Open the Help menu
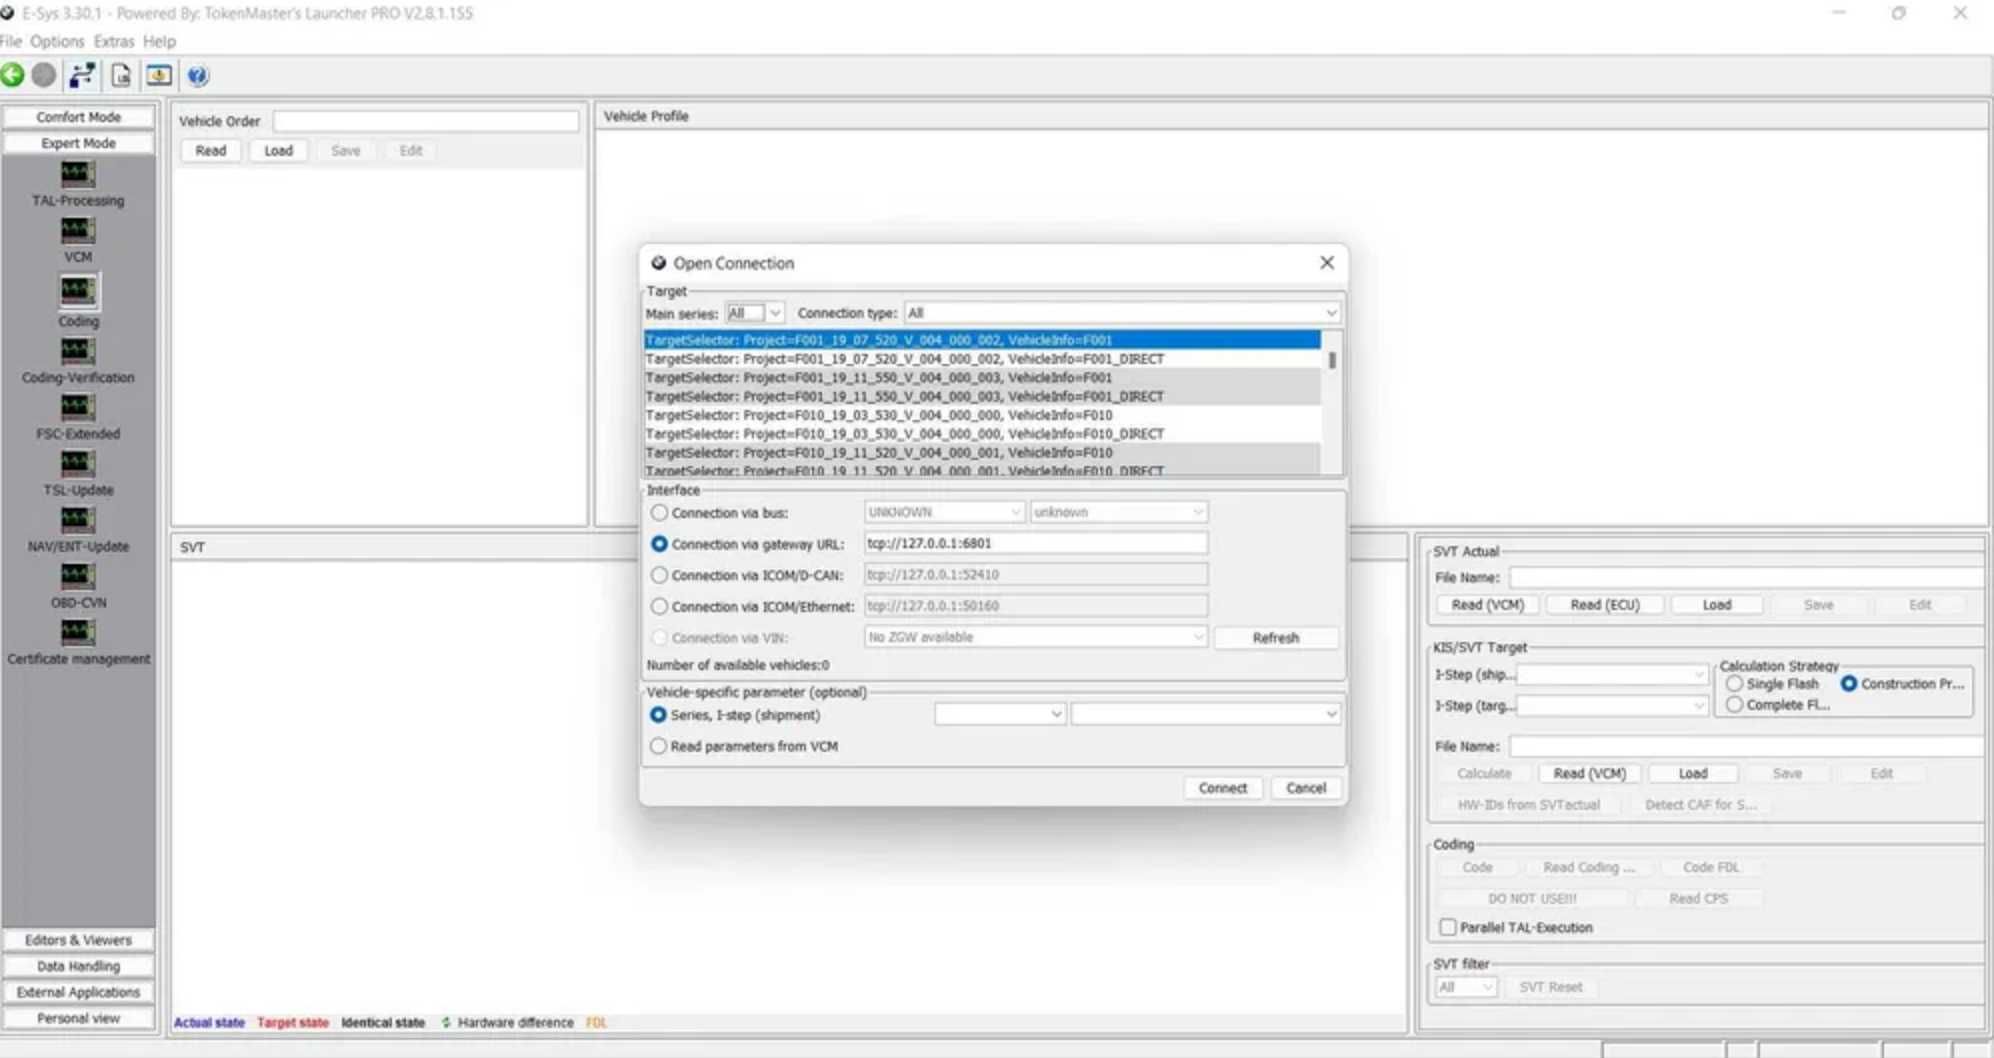 tap(159, 41)
